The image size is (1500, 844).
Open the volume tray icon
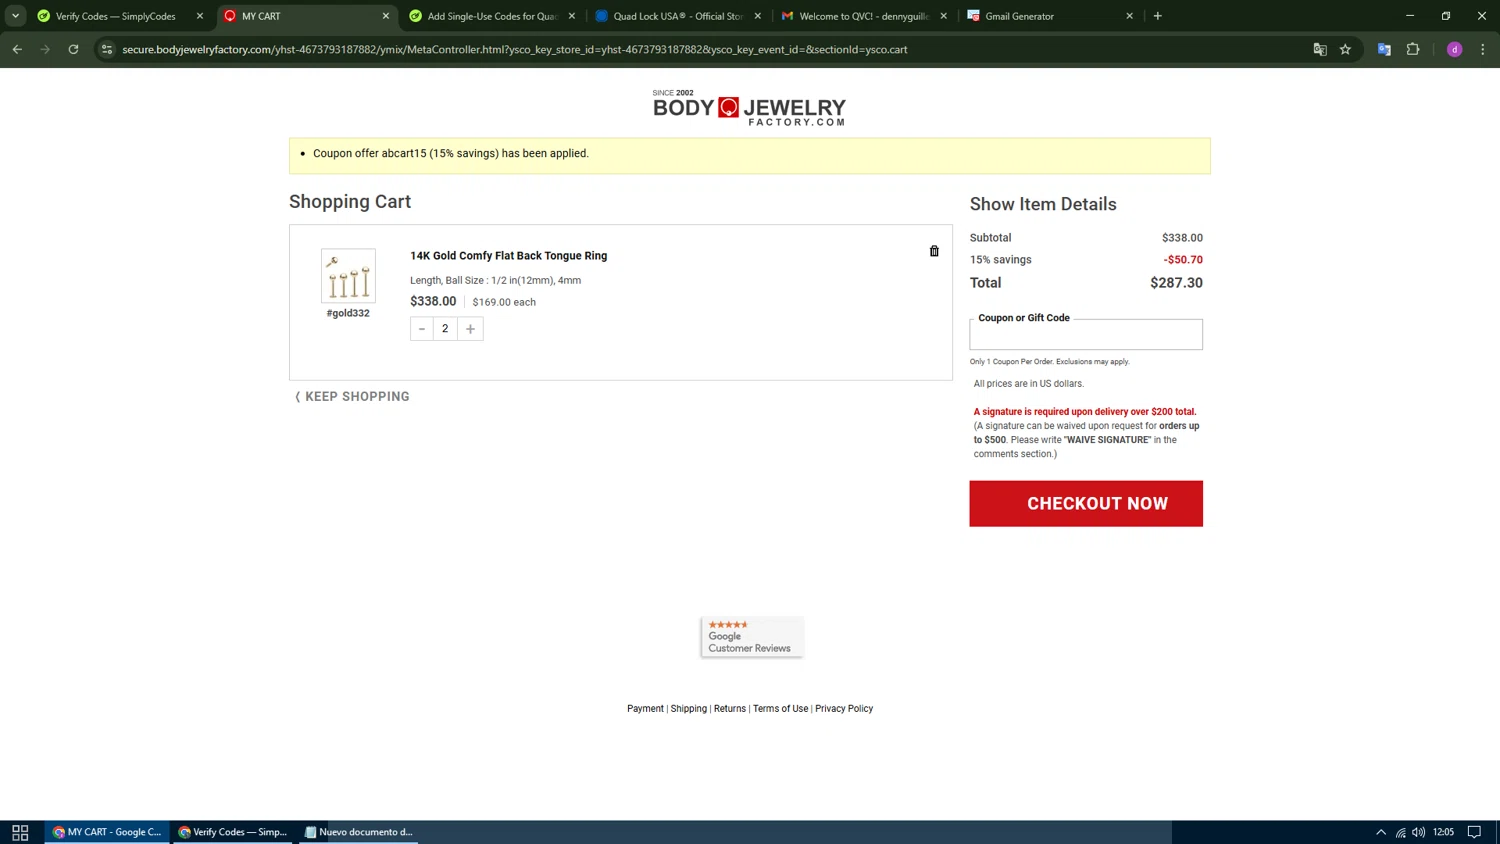(x=1418, y=832)
